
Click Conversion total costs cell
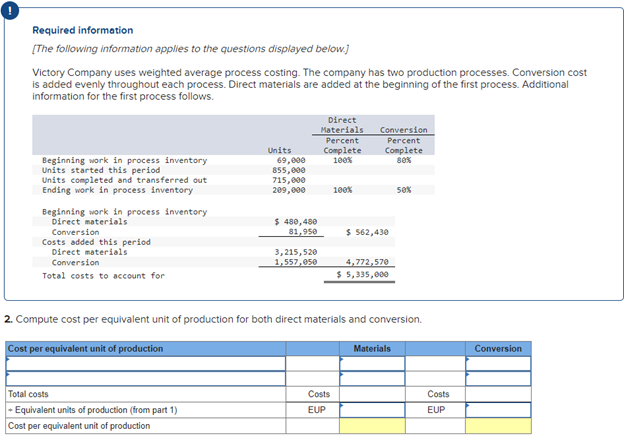[x=498, y=394]
